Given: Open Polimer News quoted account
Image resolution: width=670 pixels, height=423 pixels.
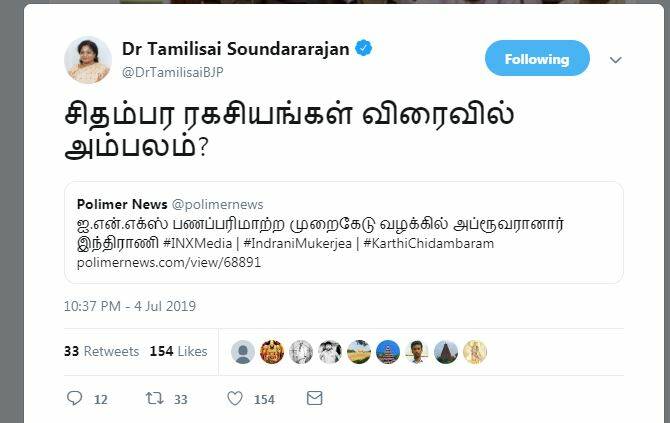Looking at the screenshot, I should [122, 204].
